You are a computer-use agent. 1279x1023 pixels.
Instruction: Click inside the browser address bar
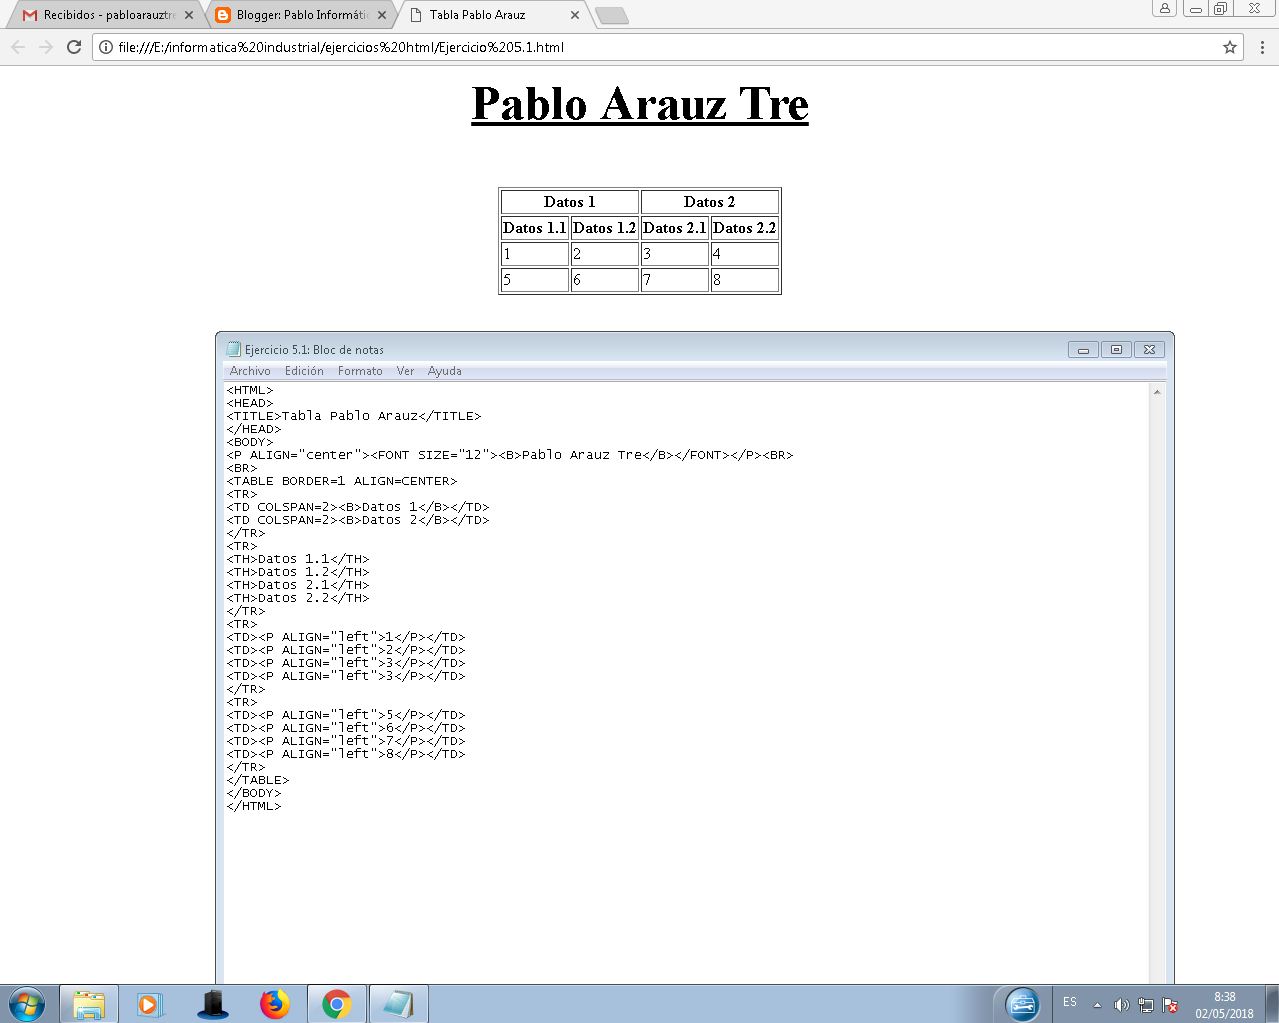pos(600,47)
